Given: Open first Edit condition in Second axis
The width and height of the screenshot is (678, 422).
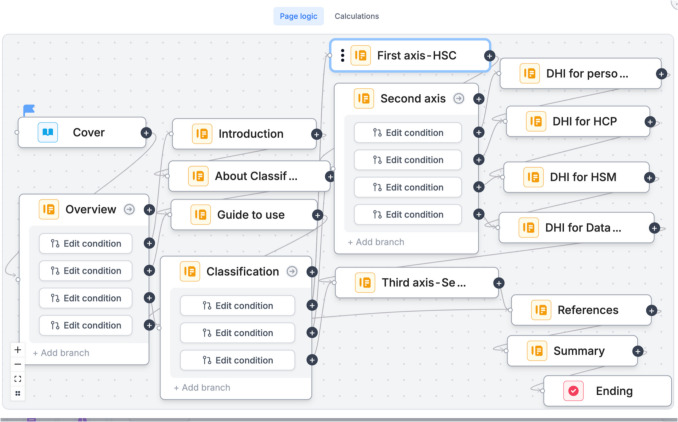Looking at the screenshot, I should pos(408,133).
